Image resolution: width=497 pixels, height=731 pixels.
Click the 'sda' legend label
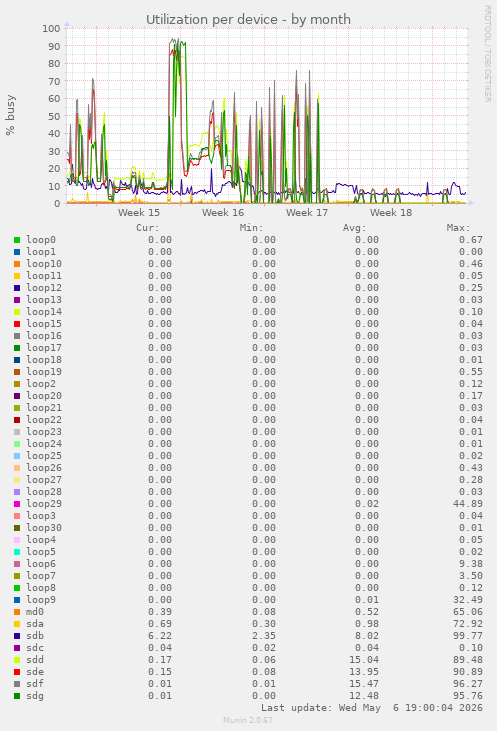click(x=35, y=624)
